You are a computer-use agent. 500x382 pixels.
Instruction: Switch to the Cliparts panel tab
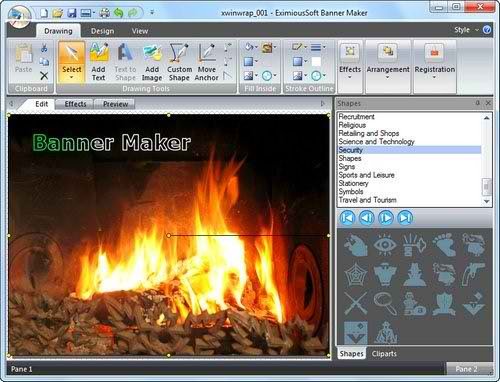(384, 354)
